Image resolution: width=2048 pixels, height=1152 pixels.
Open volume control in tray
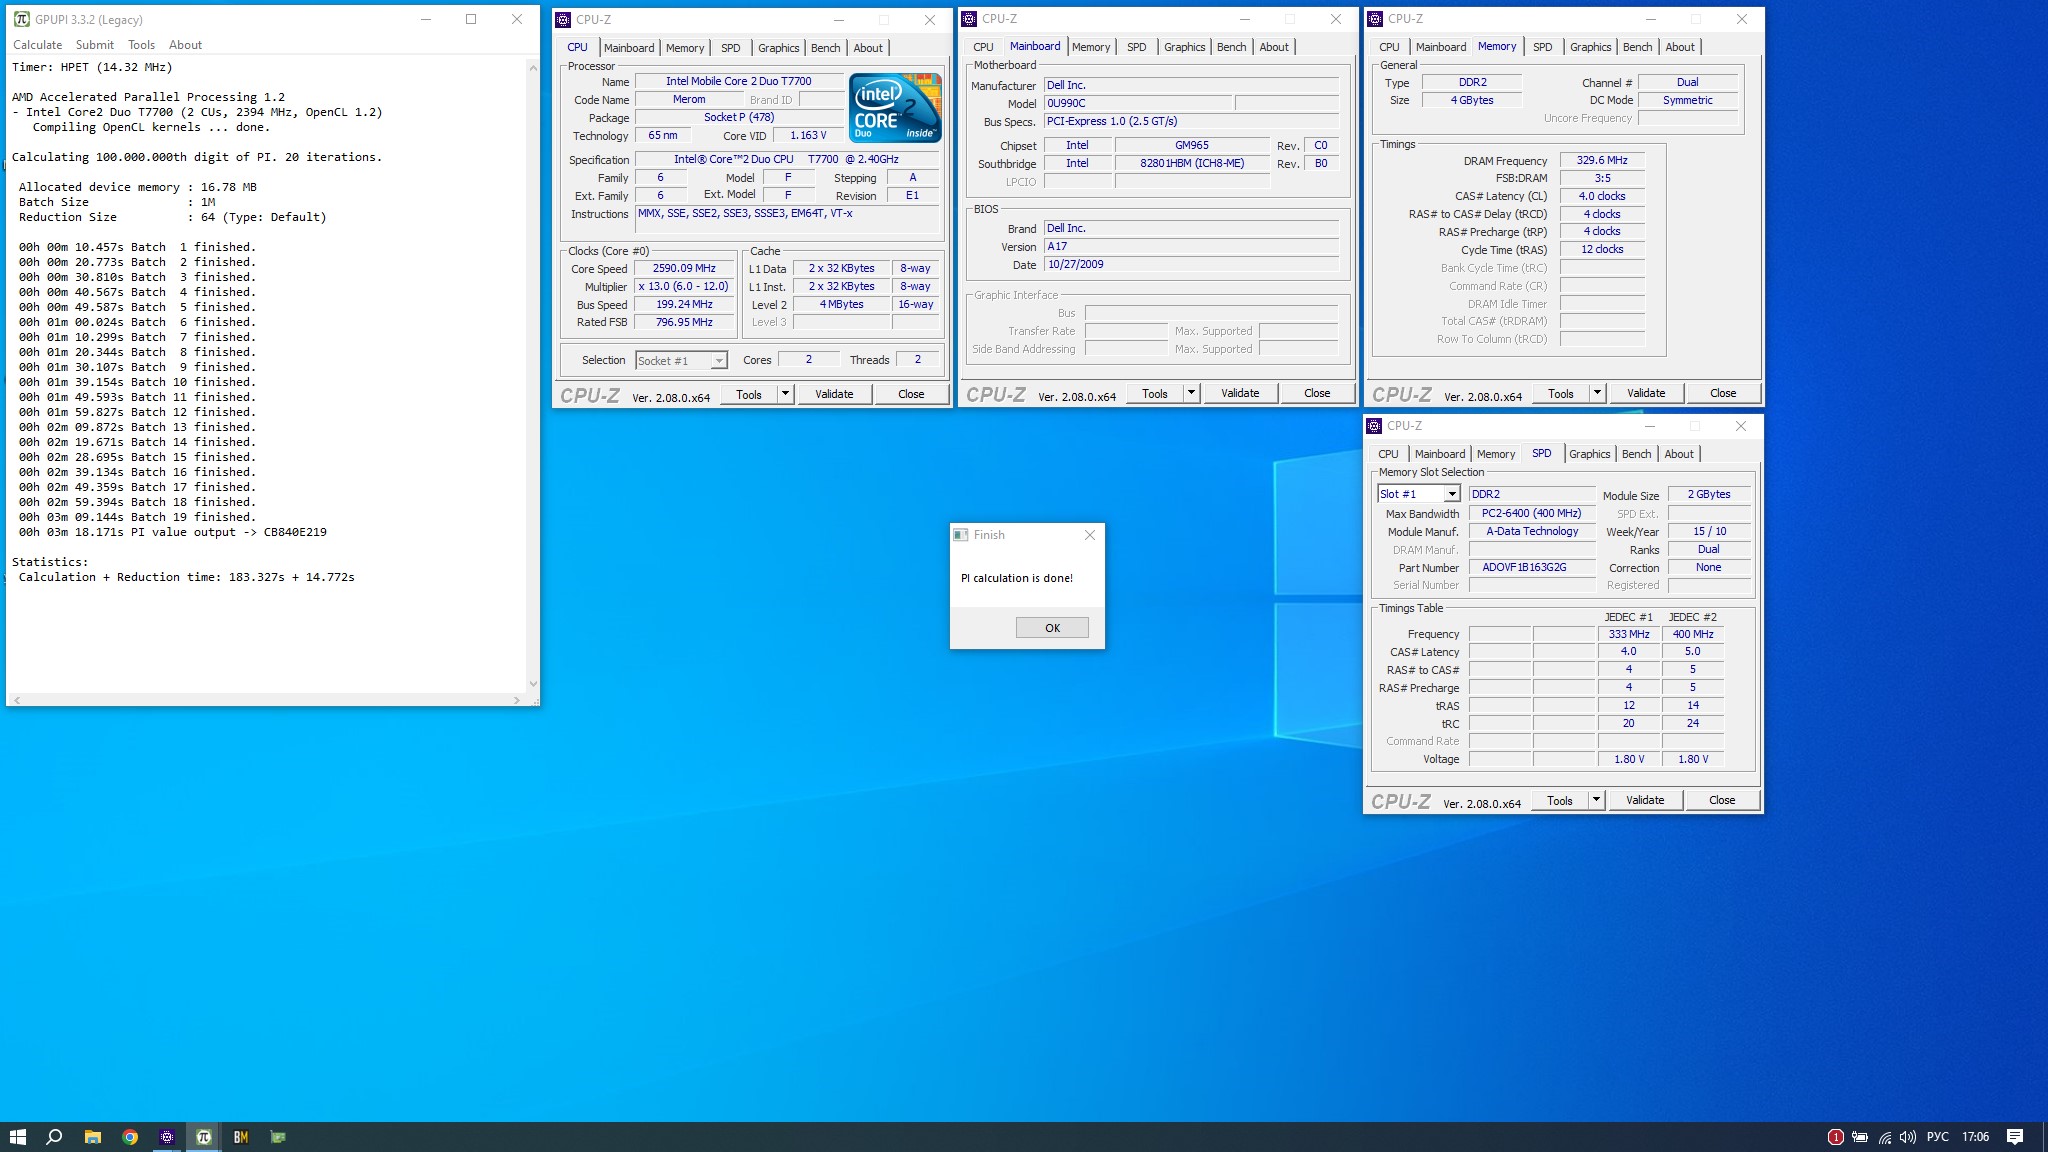point(1908,1137)
